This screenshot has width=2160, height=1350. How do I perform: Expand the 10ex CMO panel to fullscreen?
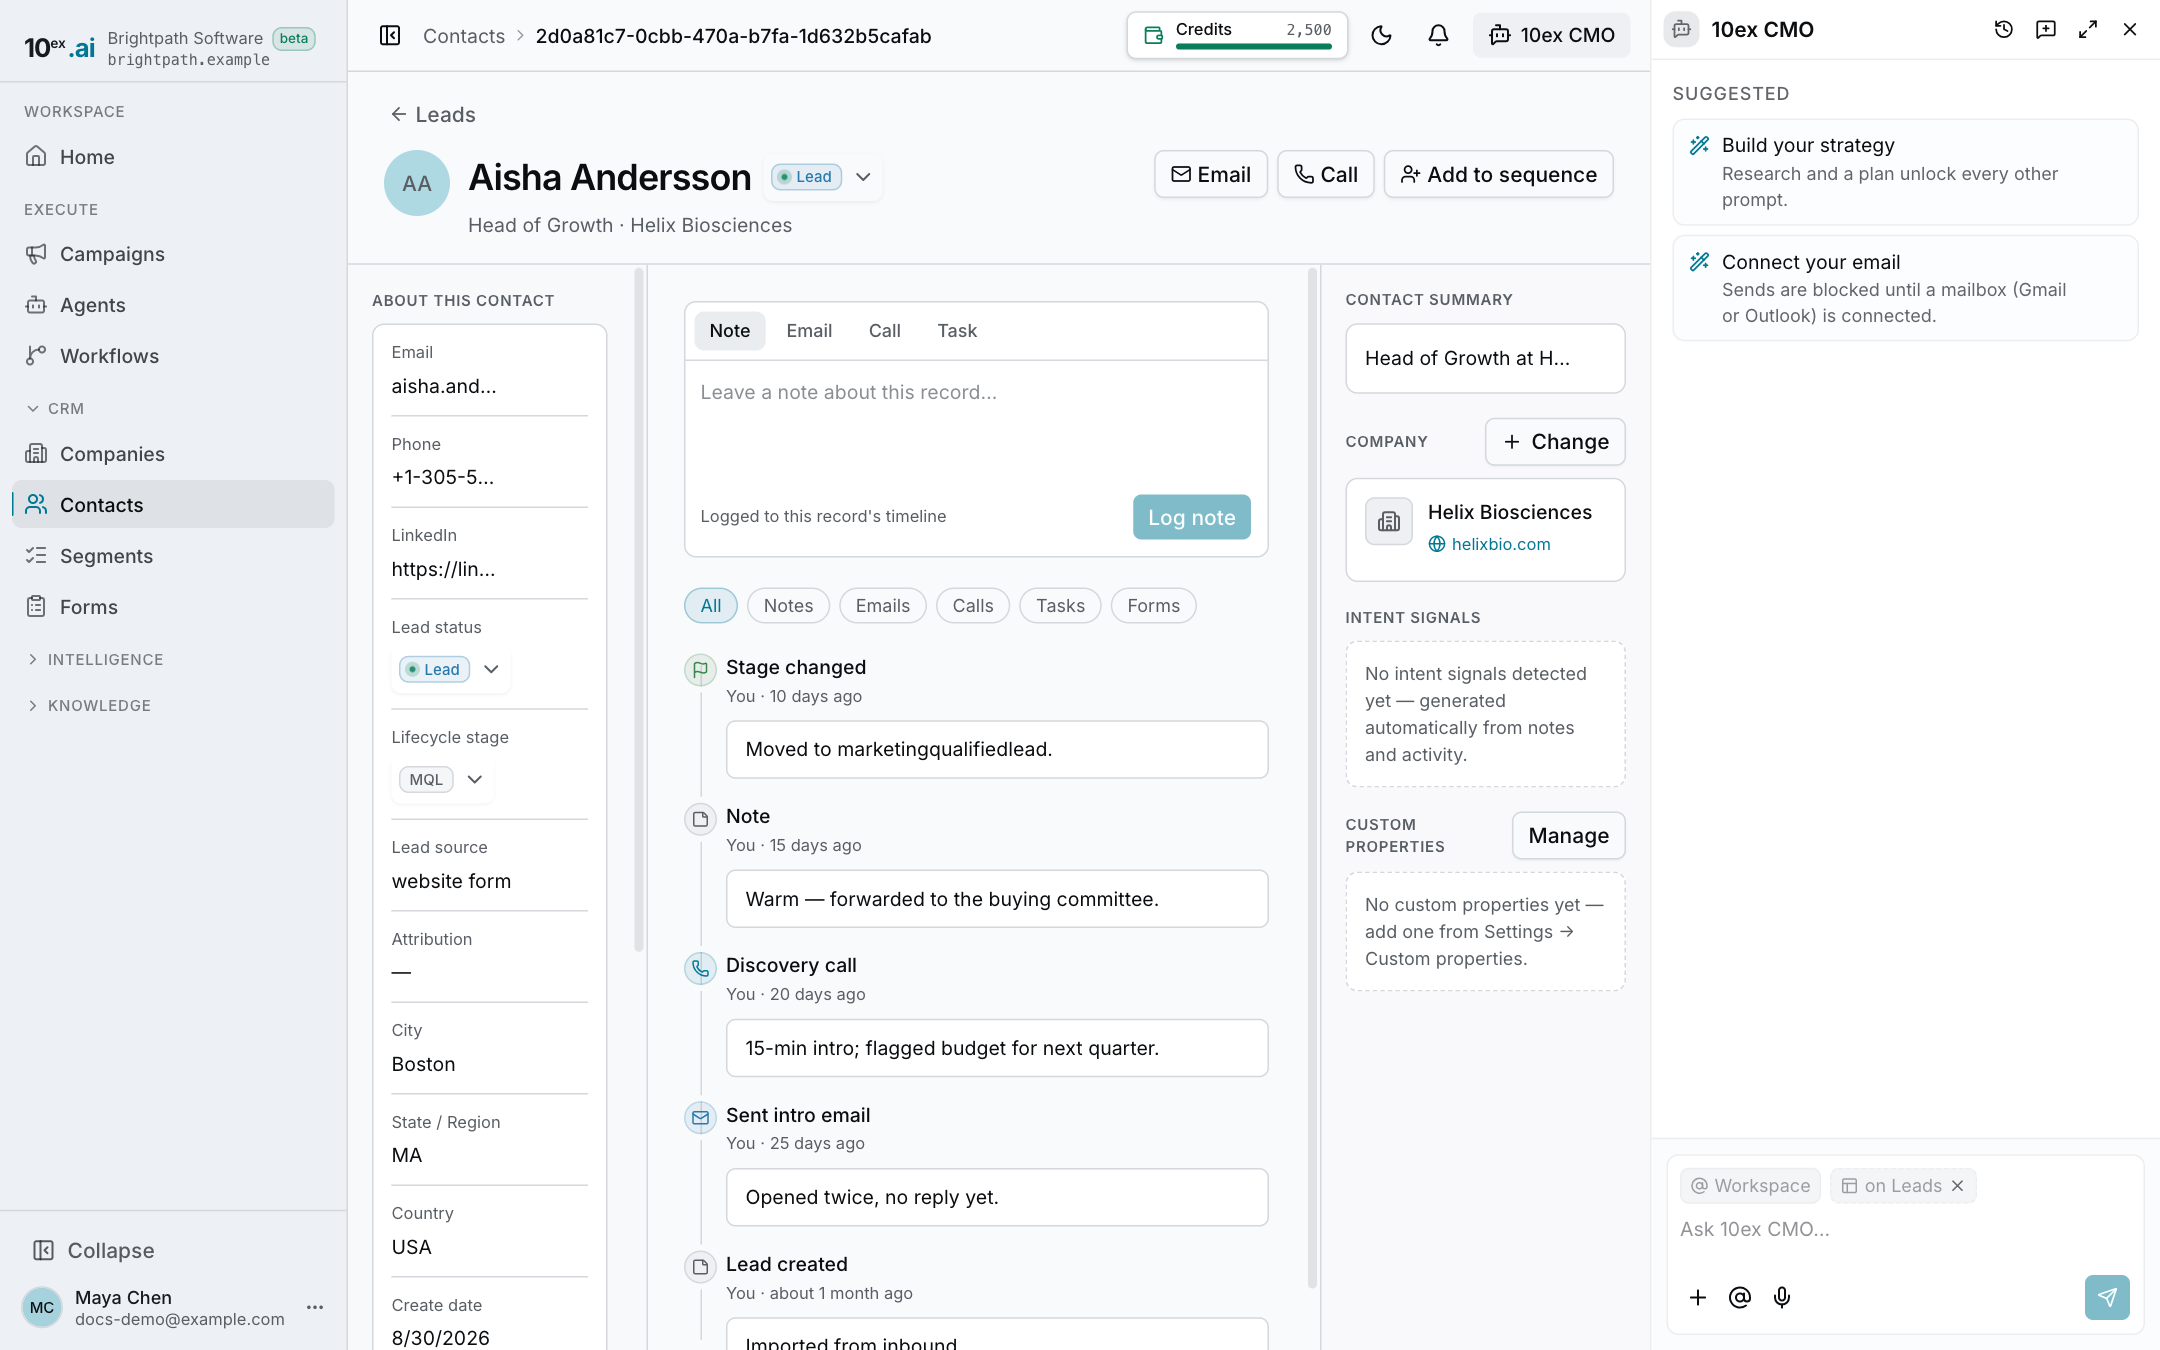pyautogui.click(x=2087, y=30)
